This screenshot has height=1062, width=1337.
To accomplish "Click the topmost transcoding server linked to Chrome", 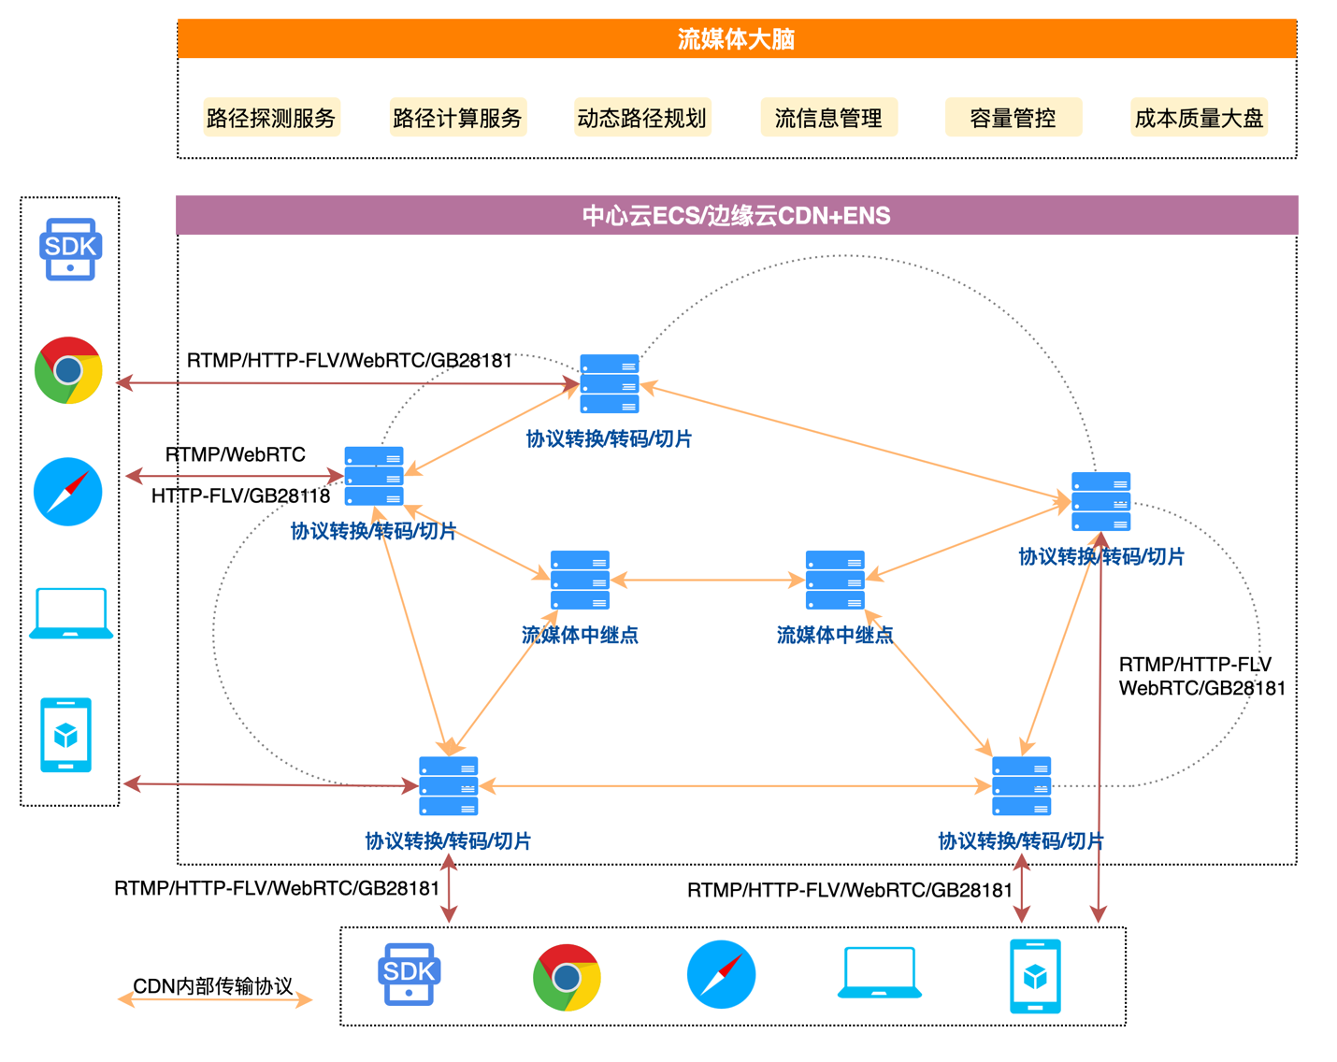I will (609, 384).
